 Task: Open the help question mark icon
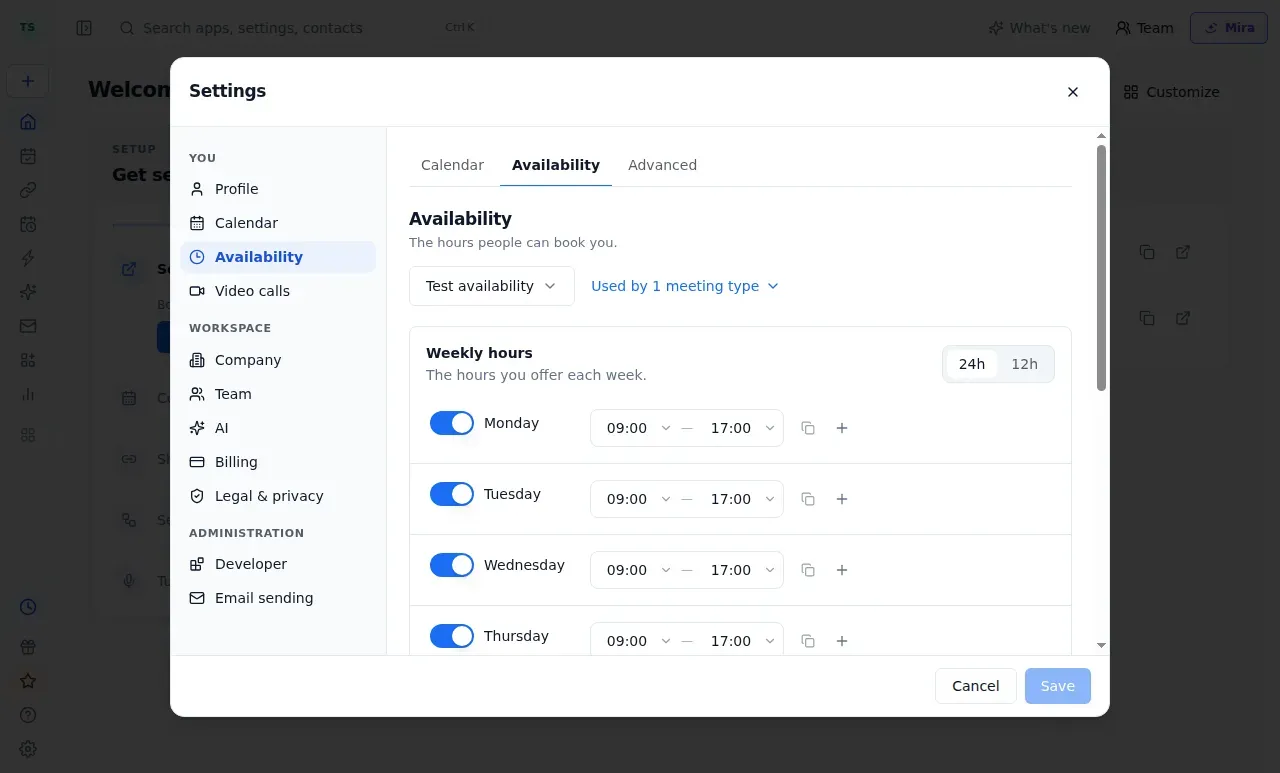[28, 715]
